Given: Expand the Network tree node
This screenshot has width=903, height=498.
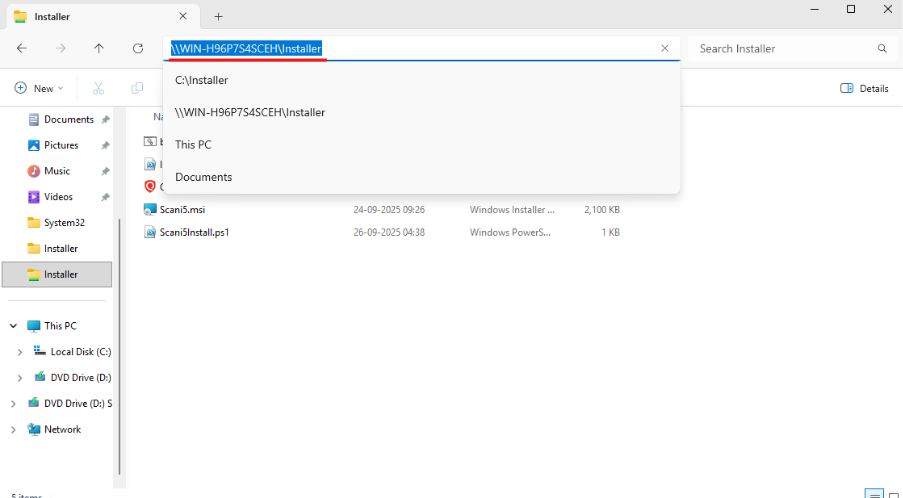Looking at the screenshot, I should tap(13, 430).
